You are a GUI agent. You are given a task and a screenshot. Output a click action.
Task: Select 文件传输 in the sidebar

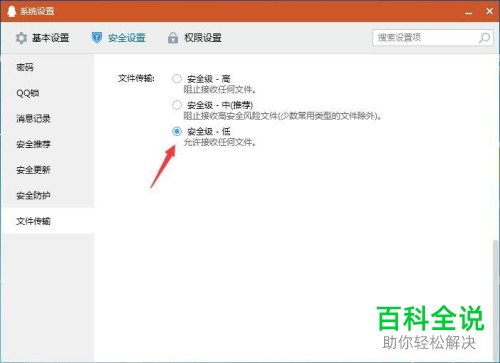point(47,221)
